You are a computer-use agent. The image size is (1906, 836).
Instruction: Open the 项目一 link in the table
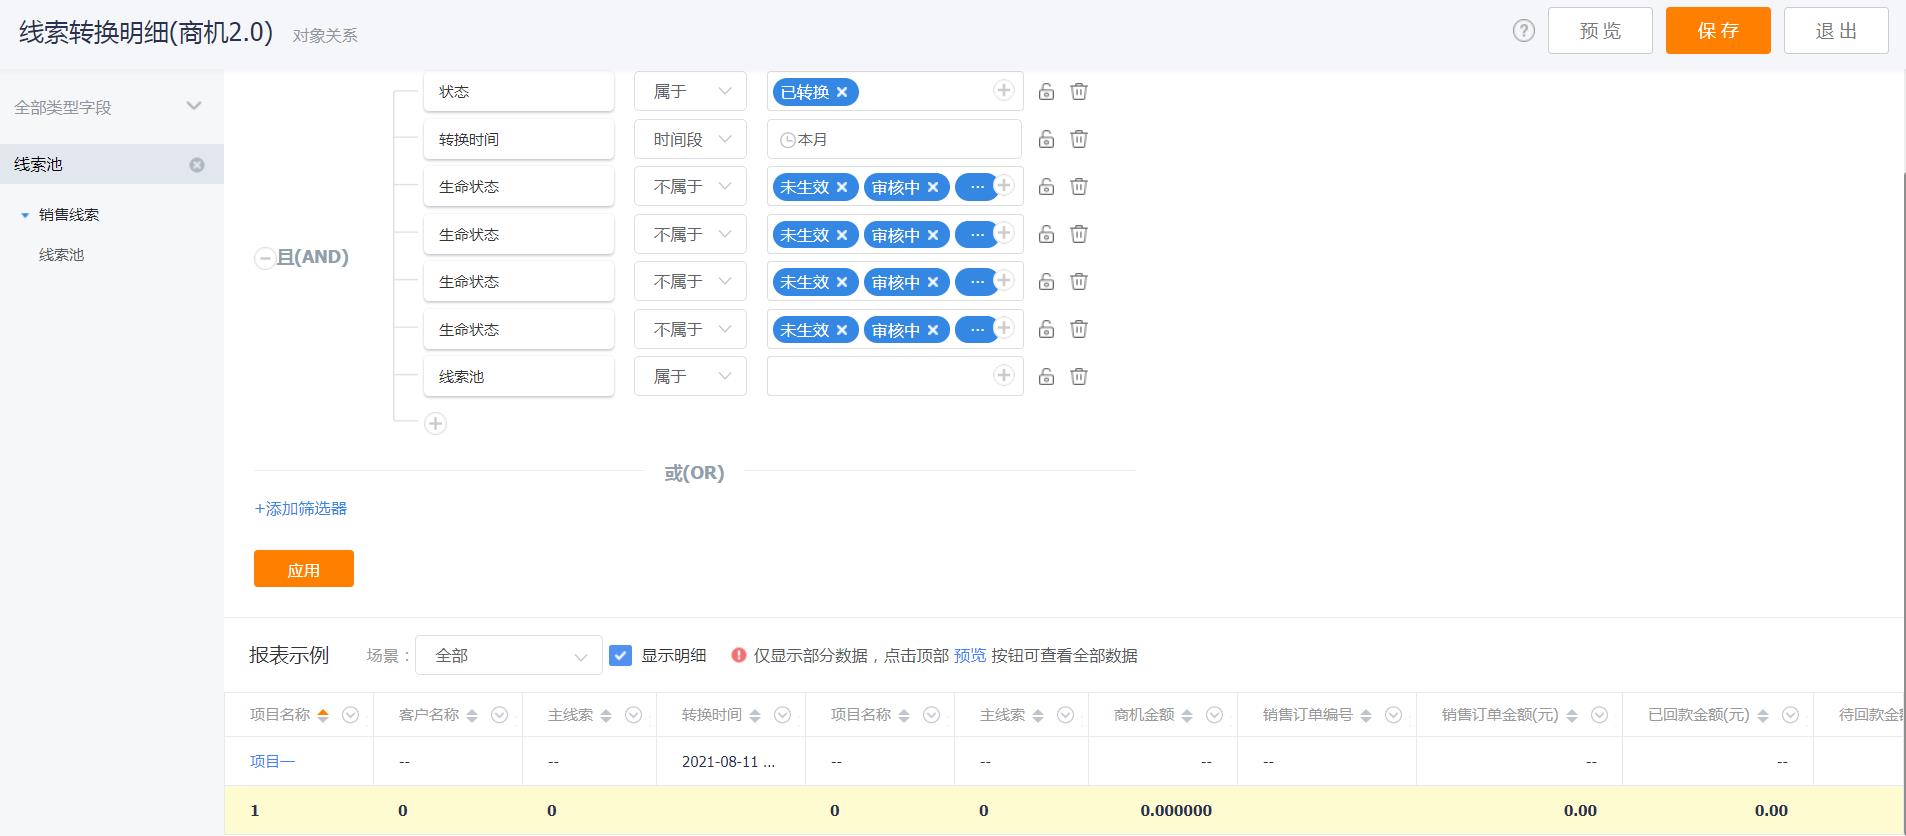pos(272,761)
